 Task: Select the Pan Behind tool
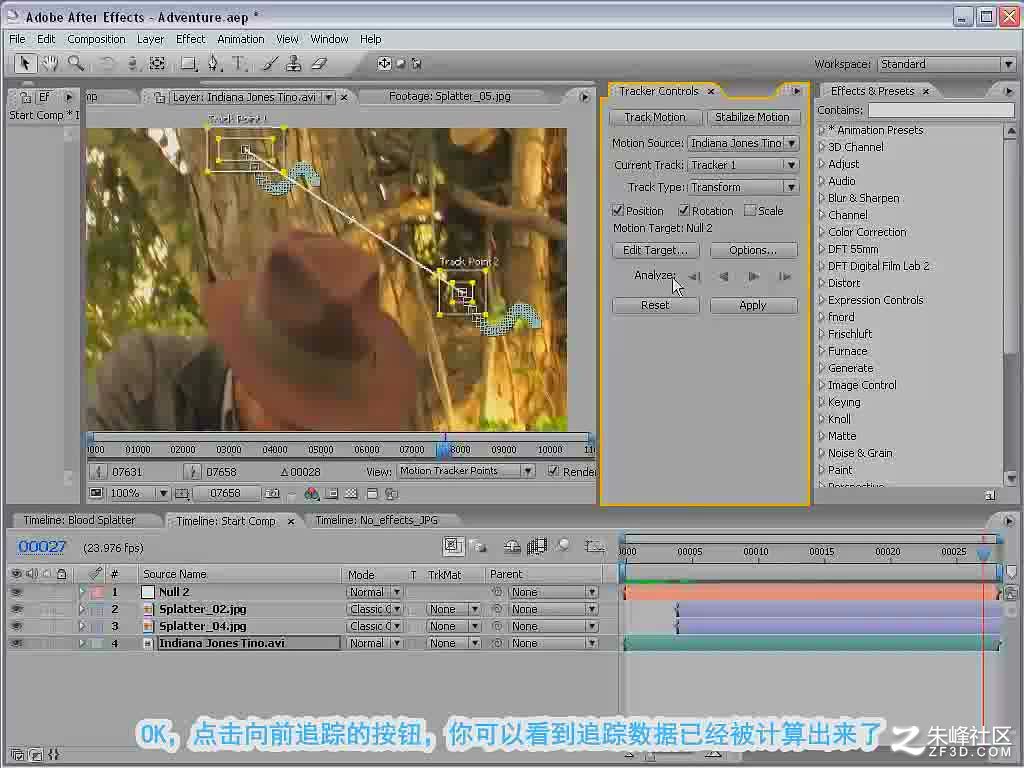(x=157, y=64)
